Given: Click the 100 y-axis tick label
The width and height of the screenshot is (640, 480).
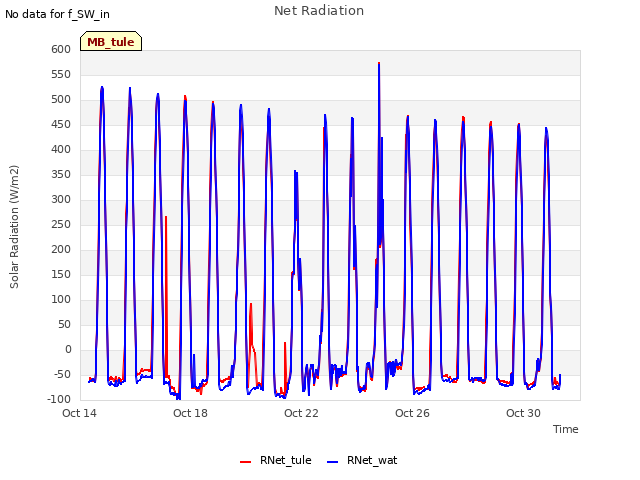Looking at the screenshot, I should 61,300.
